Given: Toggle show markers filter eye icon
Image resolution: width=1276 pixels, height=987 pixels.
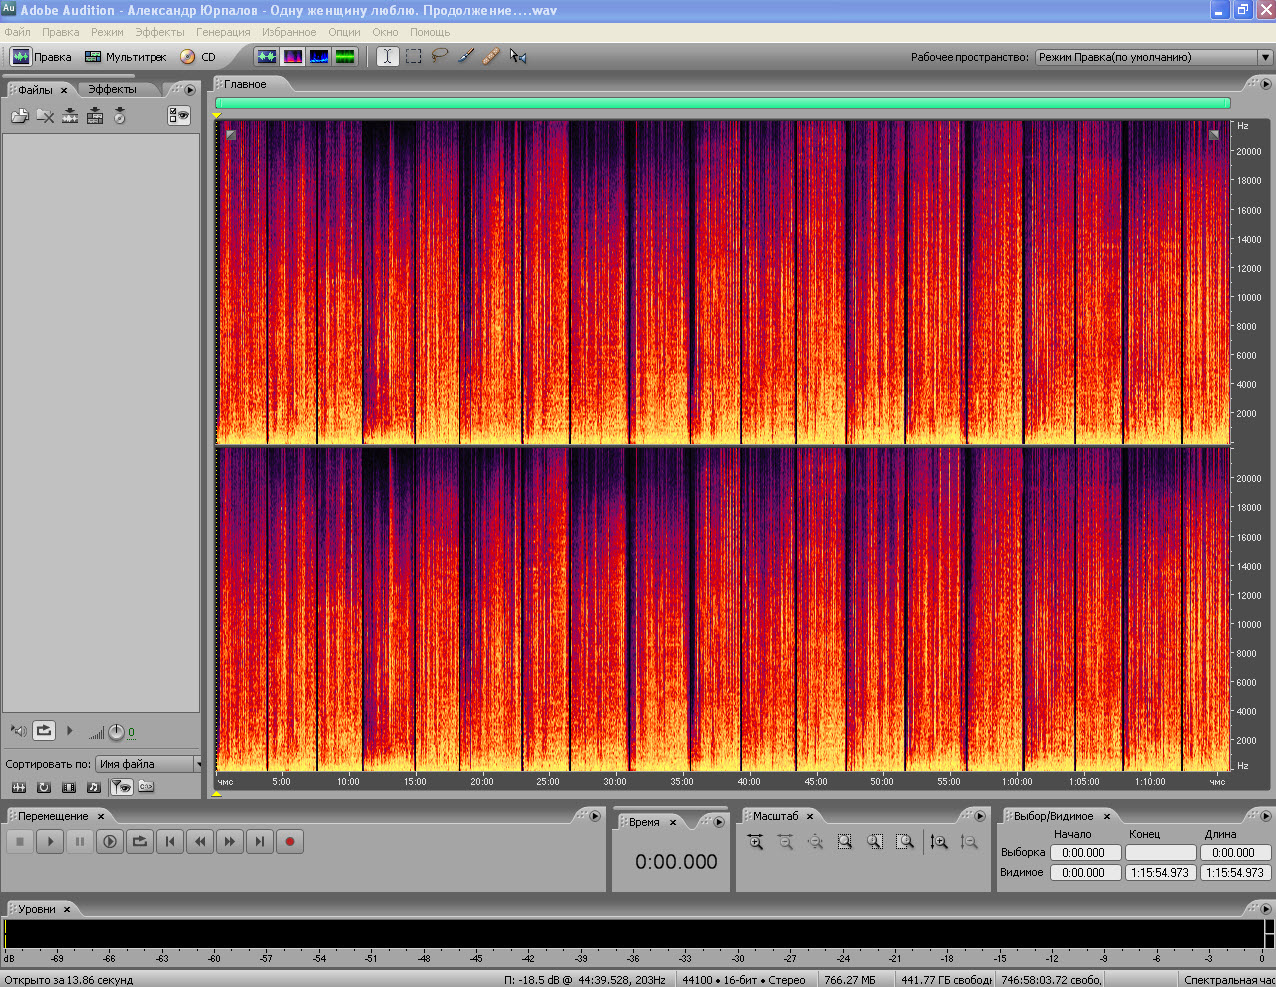Looking at the screenshot, I should point(121,787).
